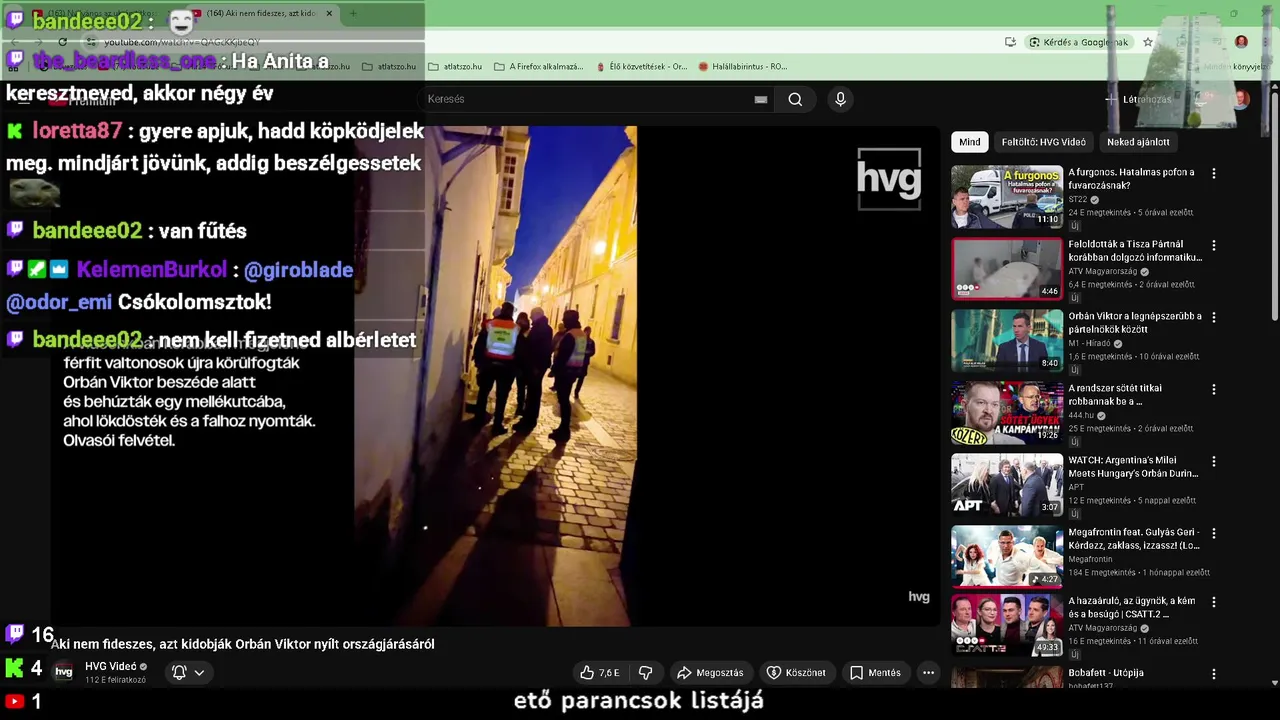1280x720 pixels.
Task: Open options menu for A hazaáruló, az ügynök
Action: coord(1214,602)
